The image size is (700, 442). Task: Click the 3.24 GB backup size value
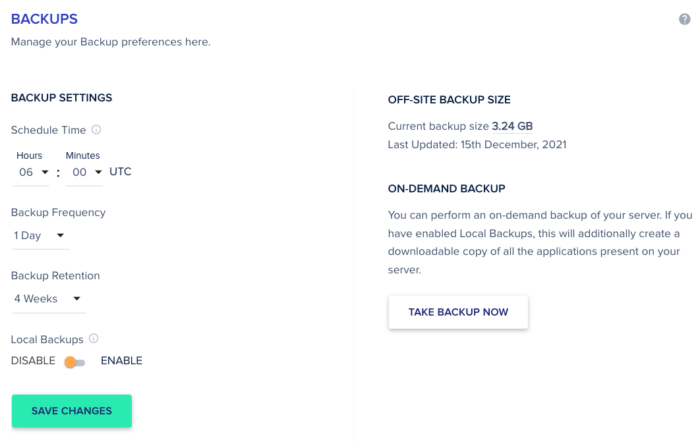coord(513,127)
